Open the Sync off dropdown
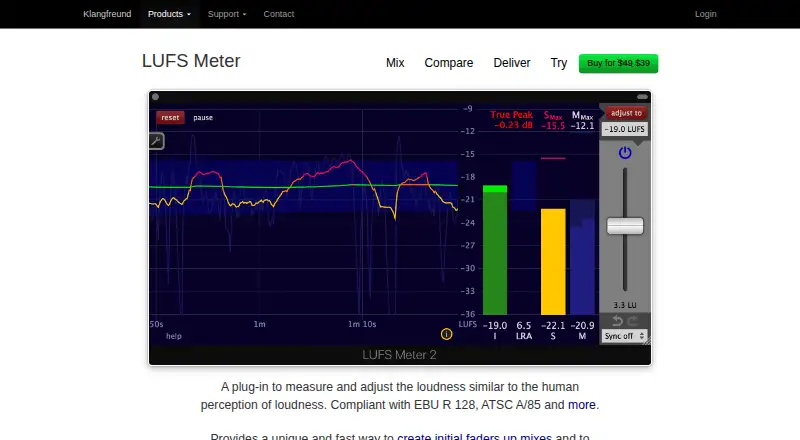Image resolution: width=800 pixels, height=440 pixels. 624,336
